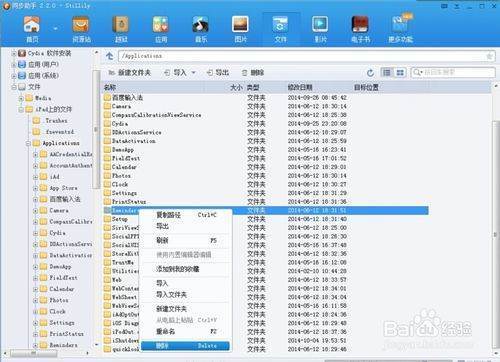
Task: Click the up-arrow parent directory icon
Action: 109,56
